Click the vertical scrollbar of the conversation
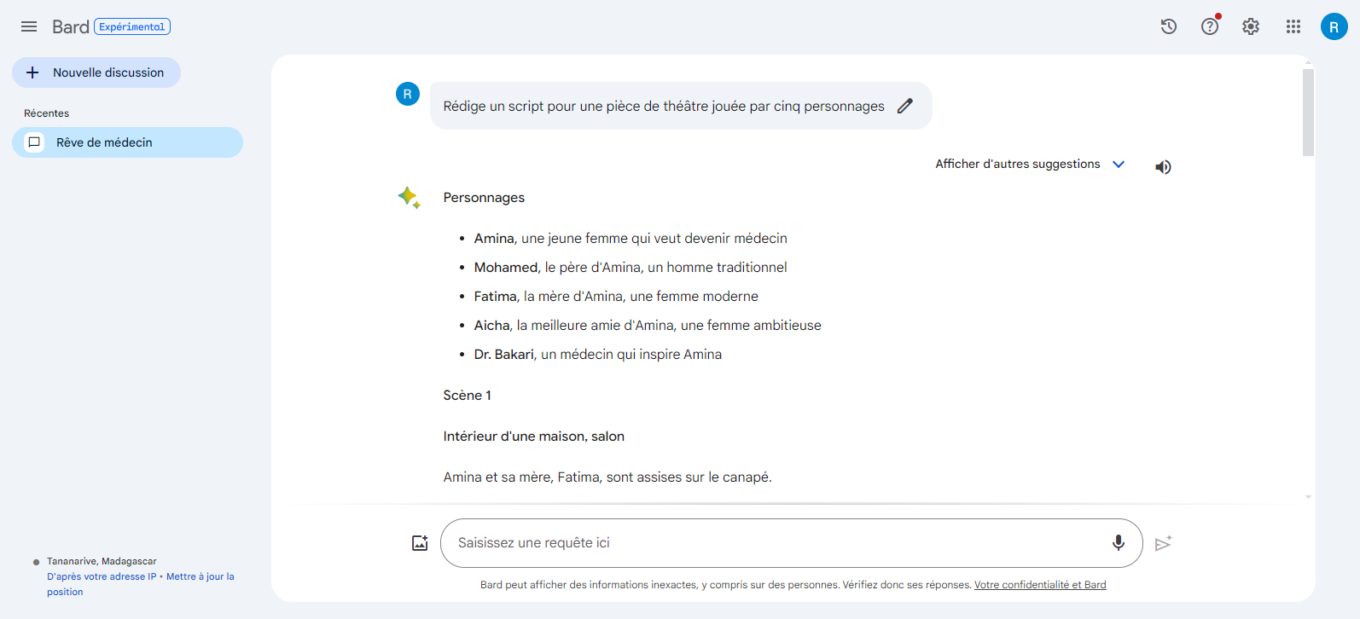The height and width of the screenshot is (619, 1360). click(x=1308, y=112)
